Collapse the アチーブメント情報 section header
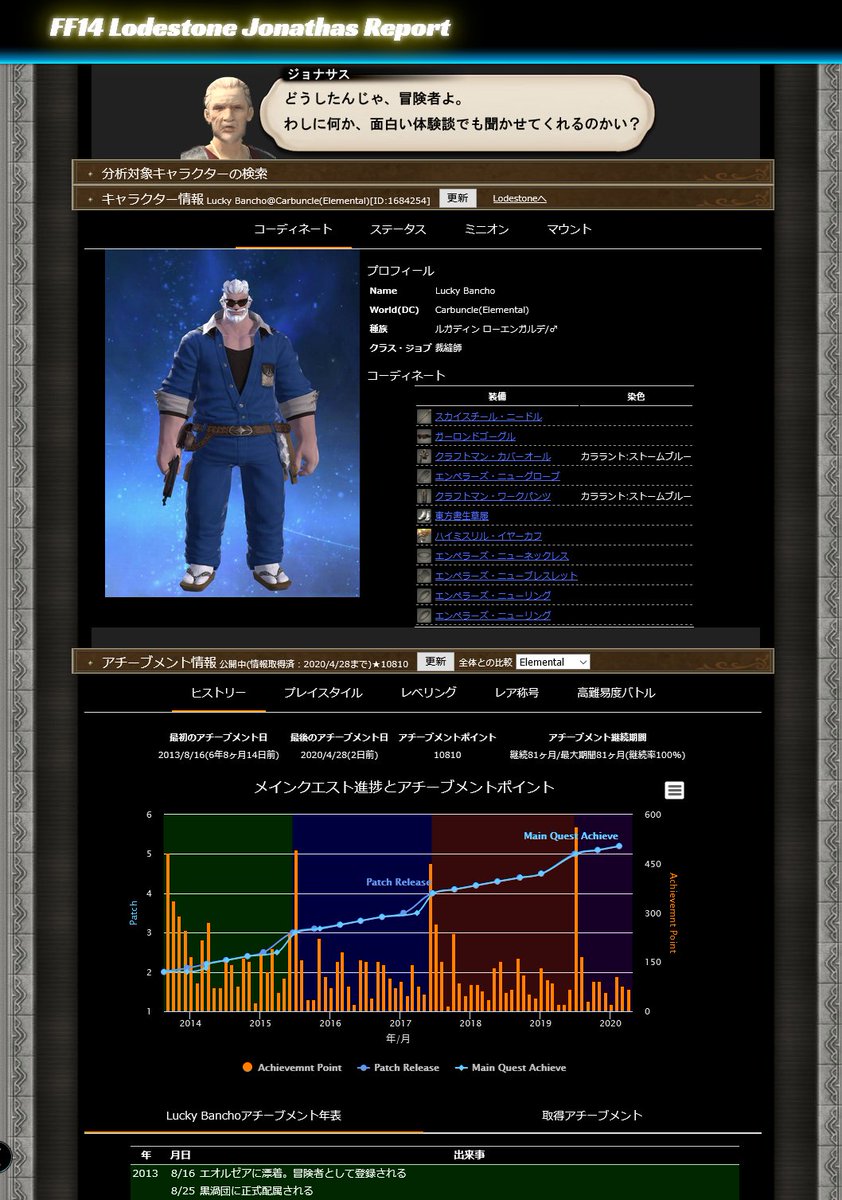Viewport: 842px width, 1200px height. pos(423,661)
